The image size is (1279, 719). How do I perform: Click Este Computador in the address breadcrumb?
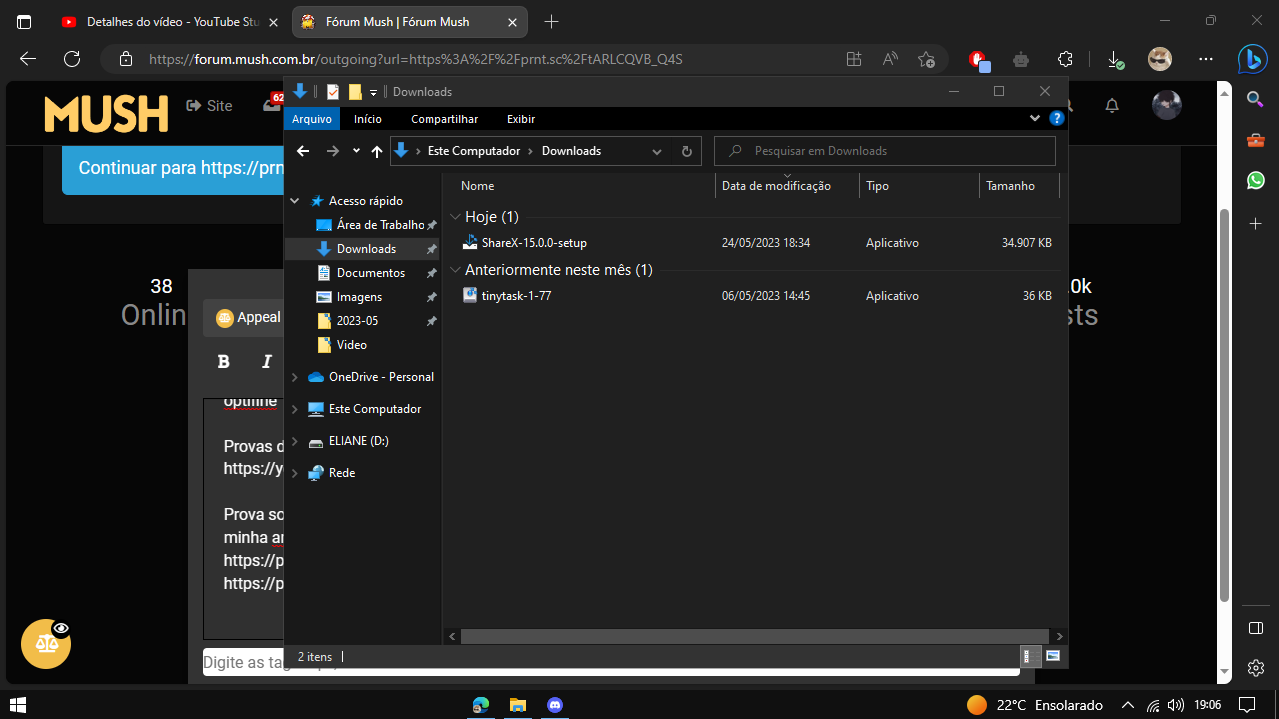(x=474, y=151)
